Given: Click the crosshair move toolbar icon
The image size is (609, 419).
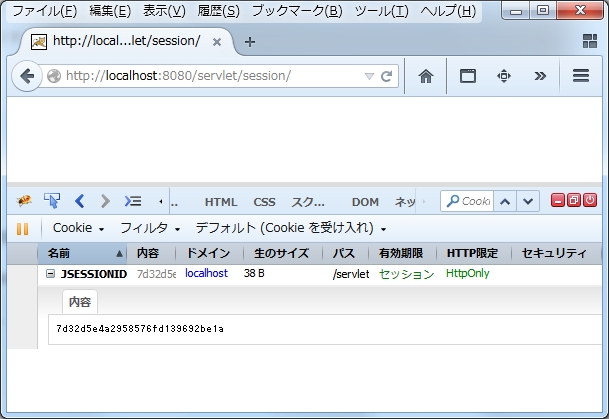Looking at the screenshot, I should (x=504, y=76).
